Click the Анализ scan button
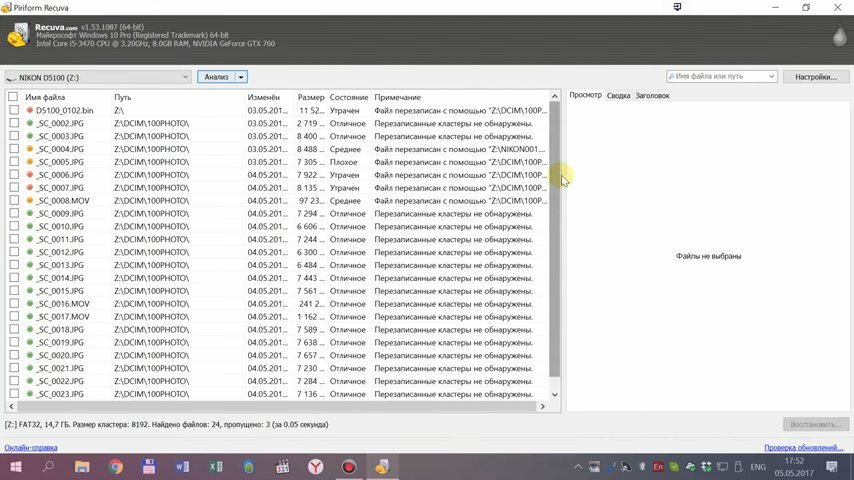This screenshot has height=480, width=854. point(216,77)
